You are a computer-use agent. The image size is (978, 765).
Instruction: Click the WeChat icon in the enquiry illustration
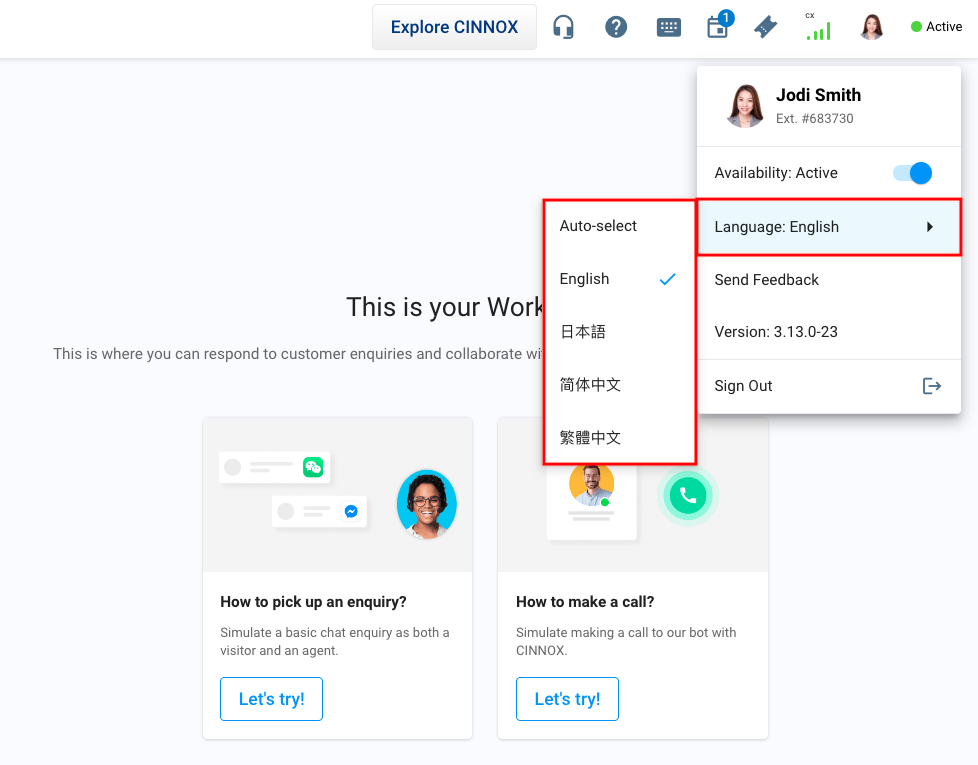pyautogui.click(x=312, y=466)
